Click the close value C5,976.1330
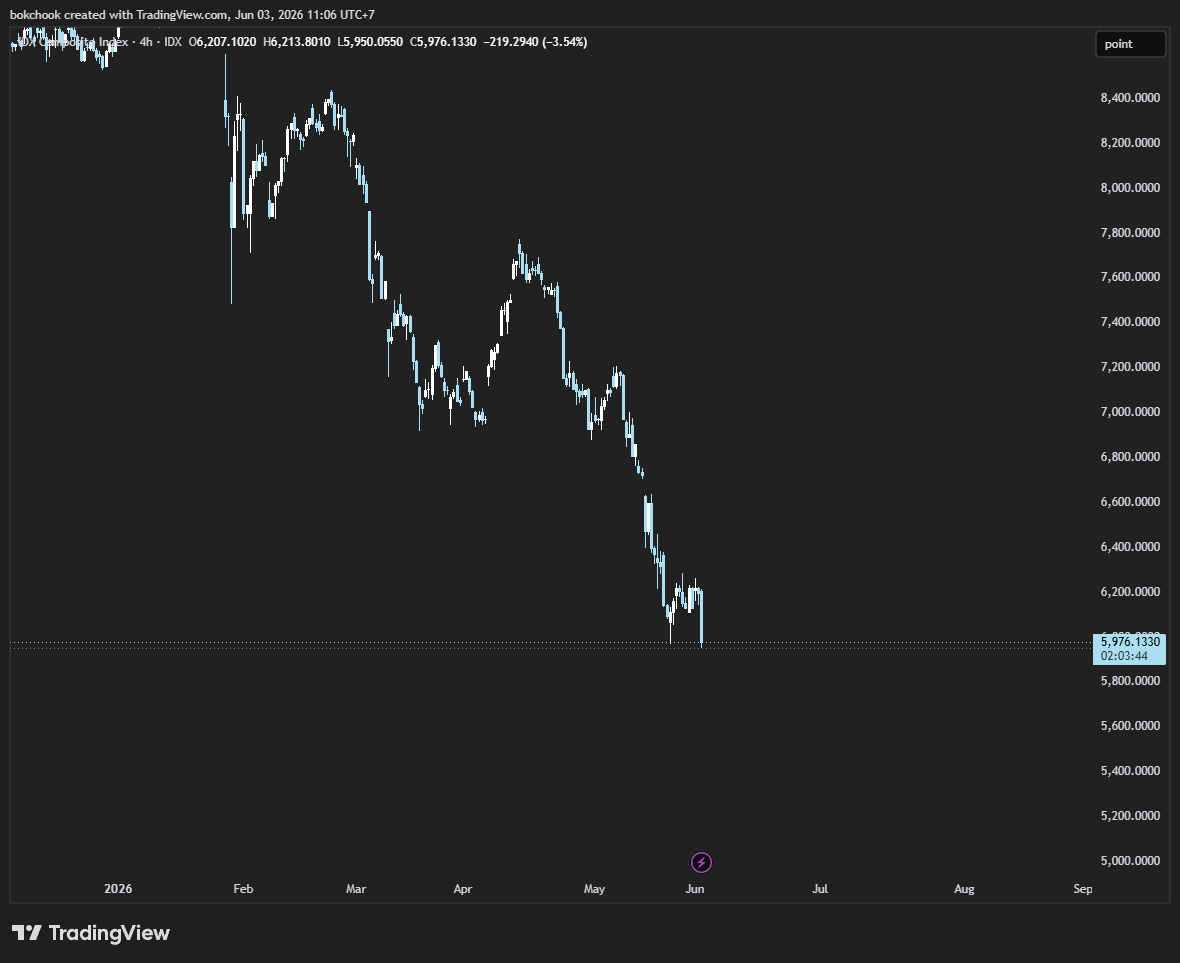Image resolution: width=1180 pixels, height=963 pixels. [x=442, y=42]
